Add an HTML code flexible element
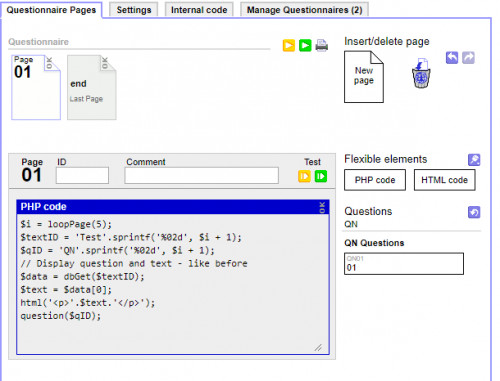The width and height of the screenshot is (500, 381). coord(444,180)
